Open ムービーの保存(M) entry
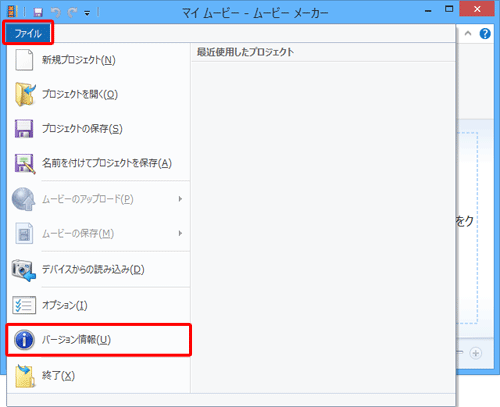The image size is (500, 407). click(99, 233)
